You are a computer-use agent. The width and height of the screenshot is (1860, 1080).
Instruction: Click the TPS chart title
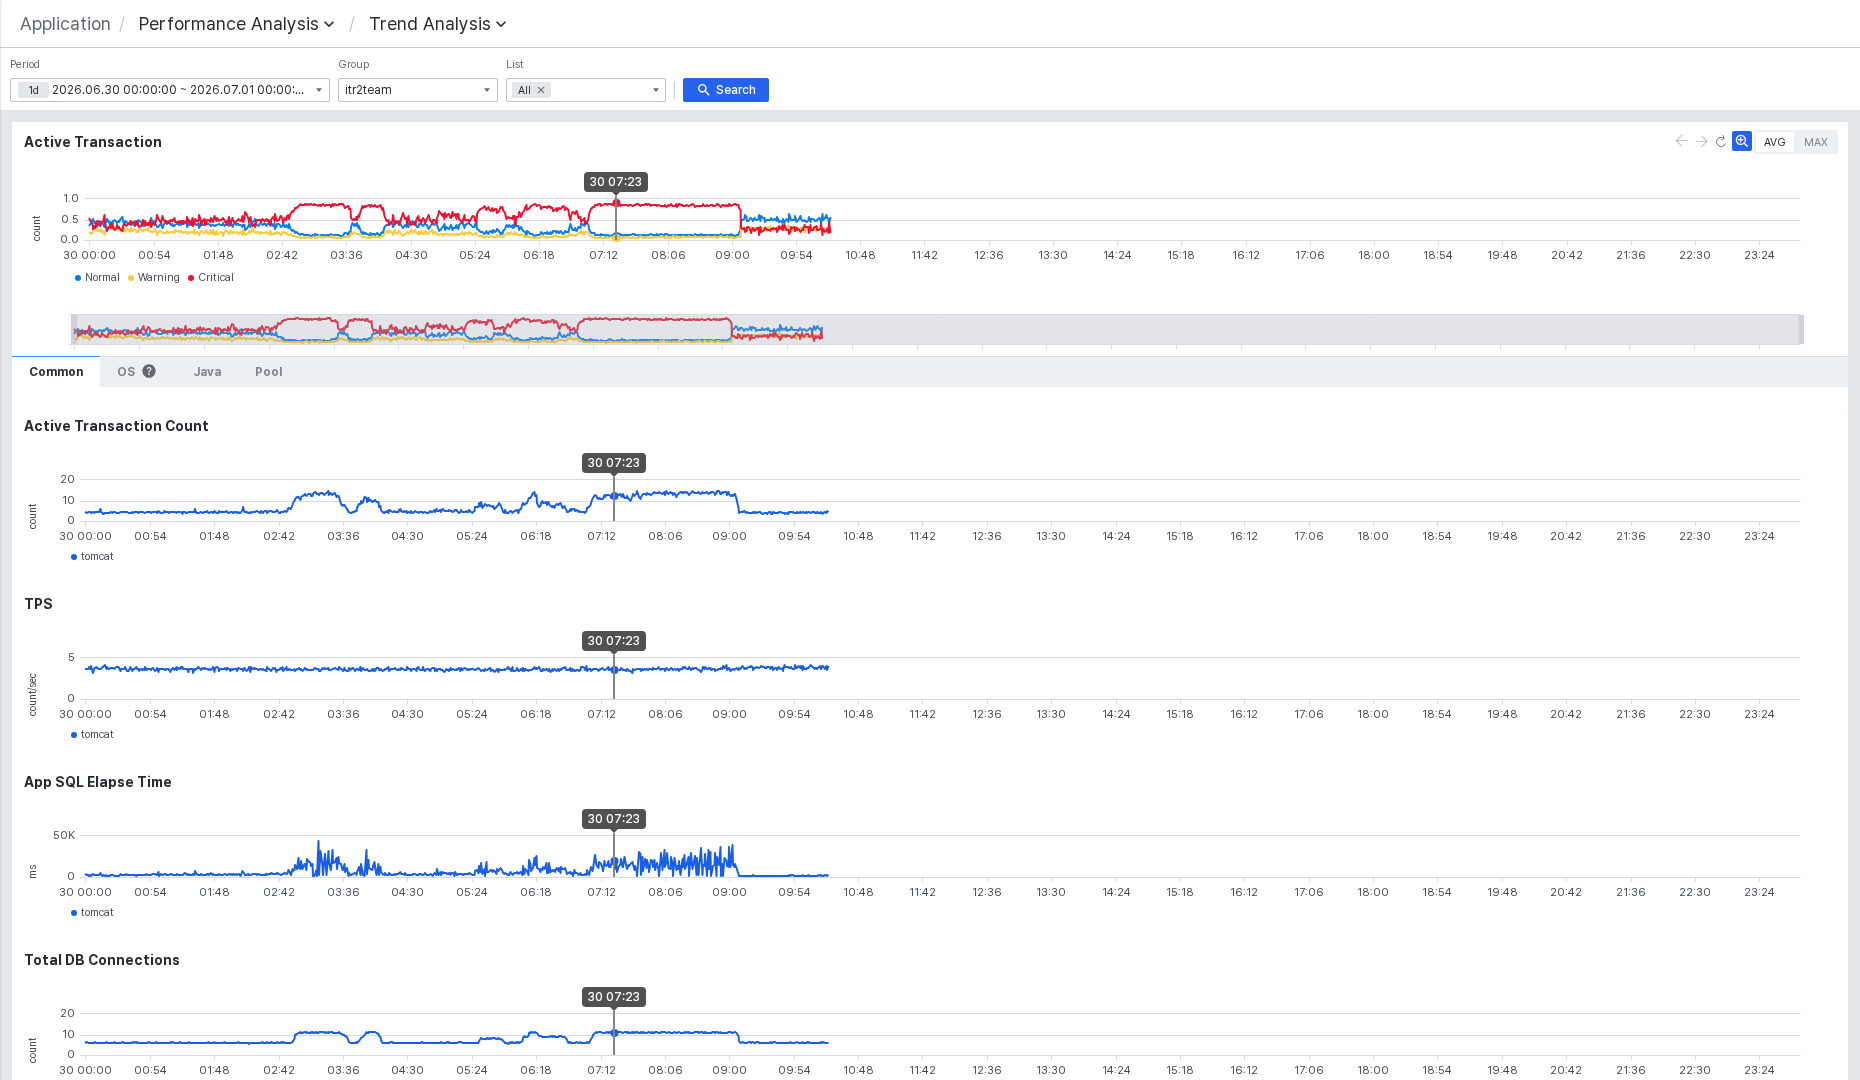click(38, 604)
